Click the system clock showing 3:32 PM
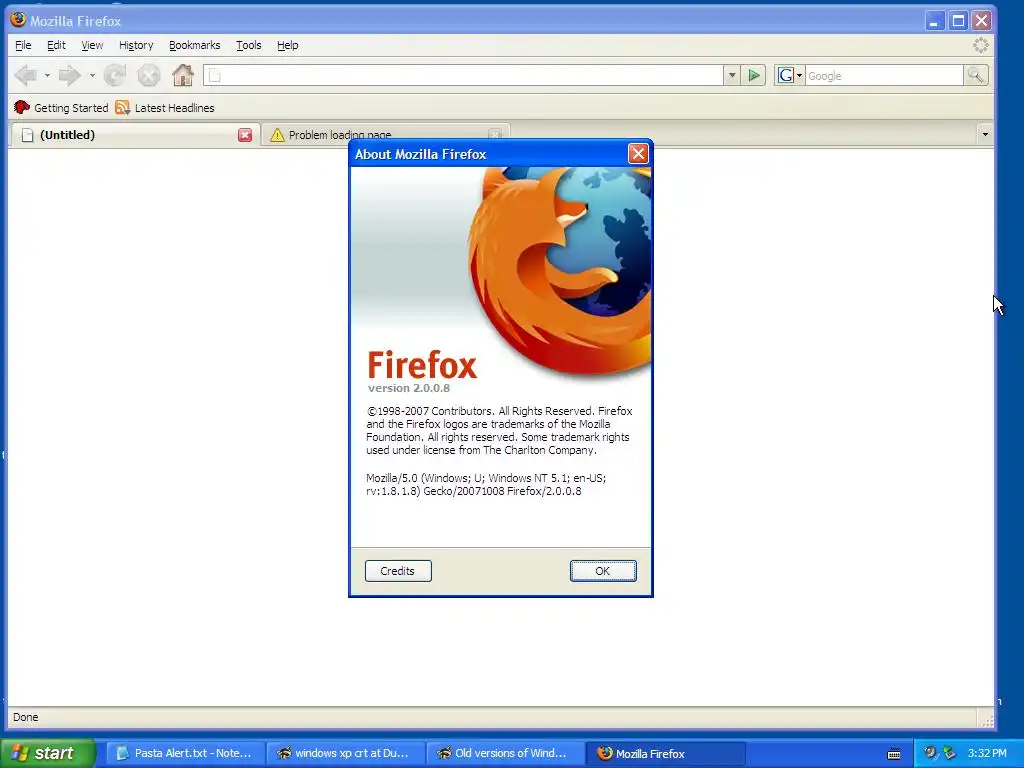The height and width of the screenshot is (768, 1024). click(x=987, y=753)
